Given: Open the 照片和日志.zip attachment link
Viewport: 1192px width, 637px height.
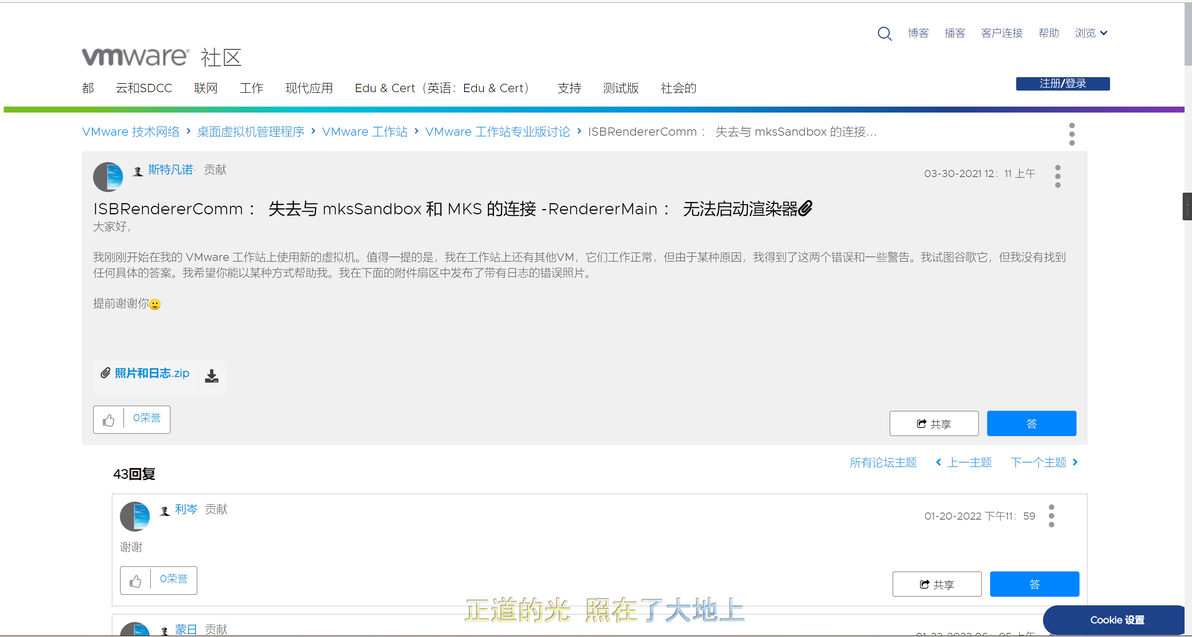Looking at the screenshot, I should [152, 373].
